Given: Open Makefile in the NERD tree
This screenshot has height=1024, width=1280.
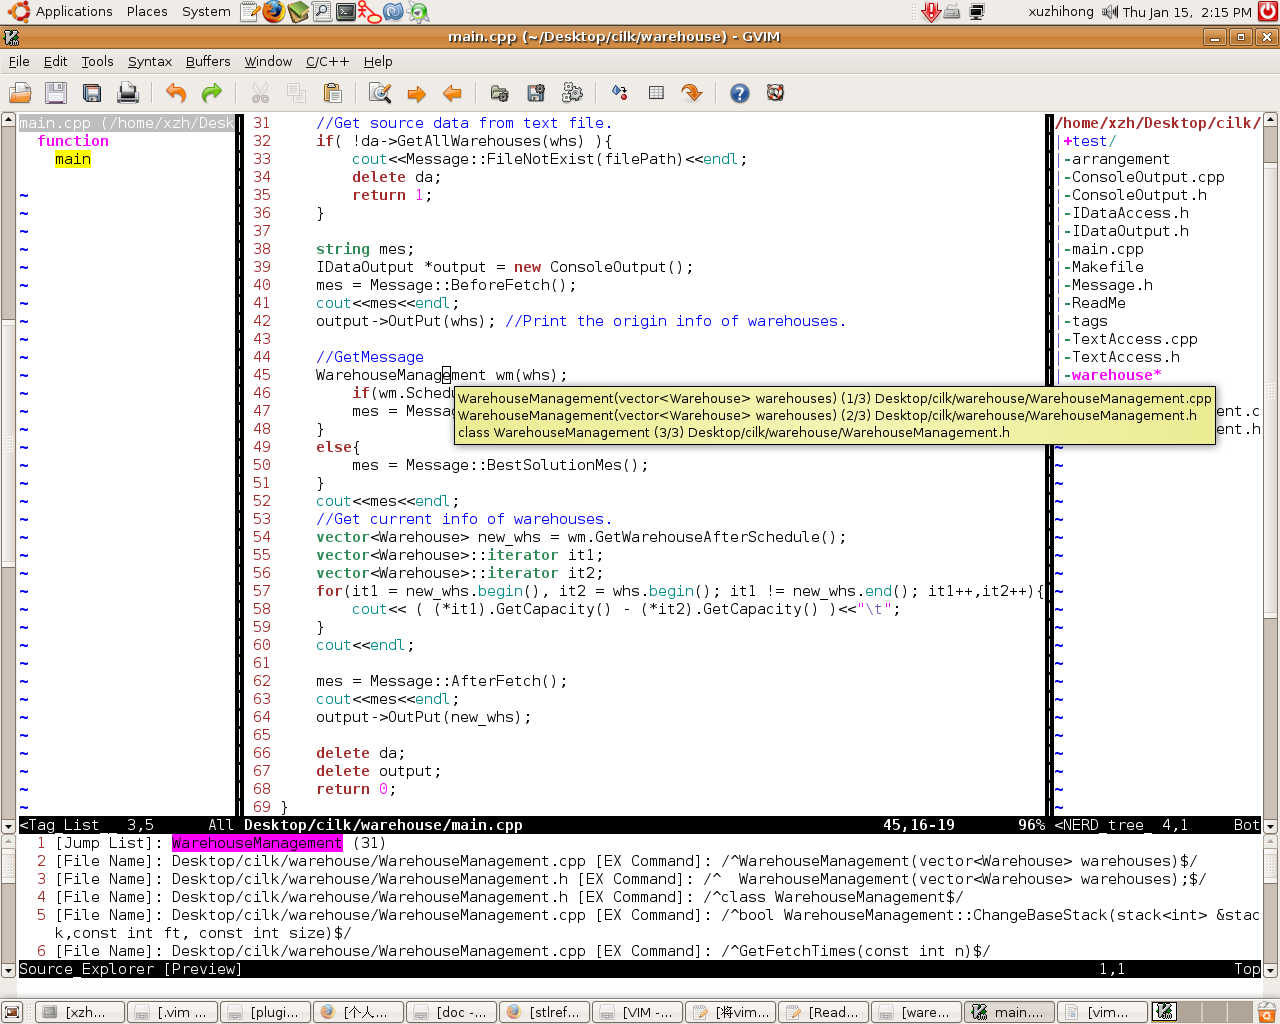Looking at the screenshot, I should [x=1107, y=267].
